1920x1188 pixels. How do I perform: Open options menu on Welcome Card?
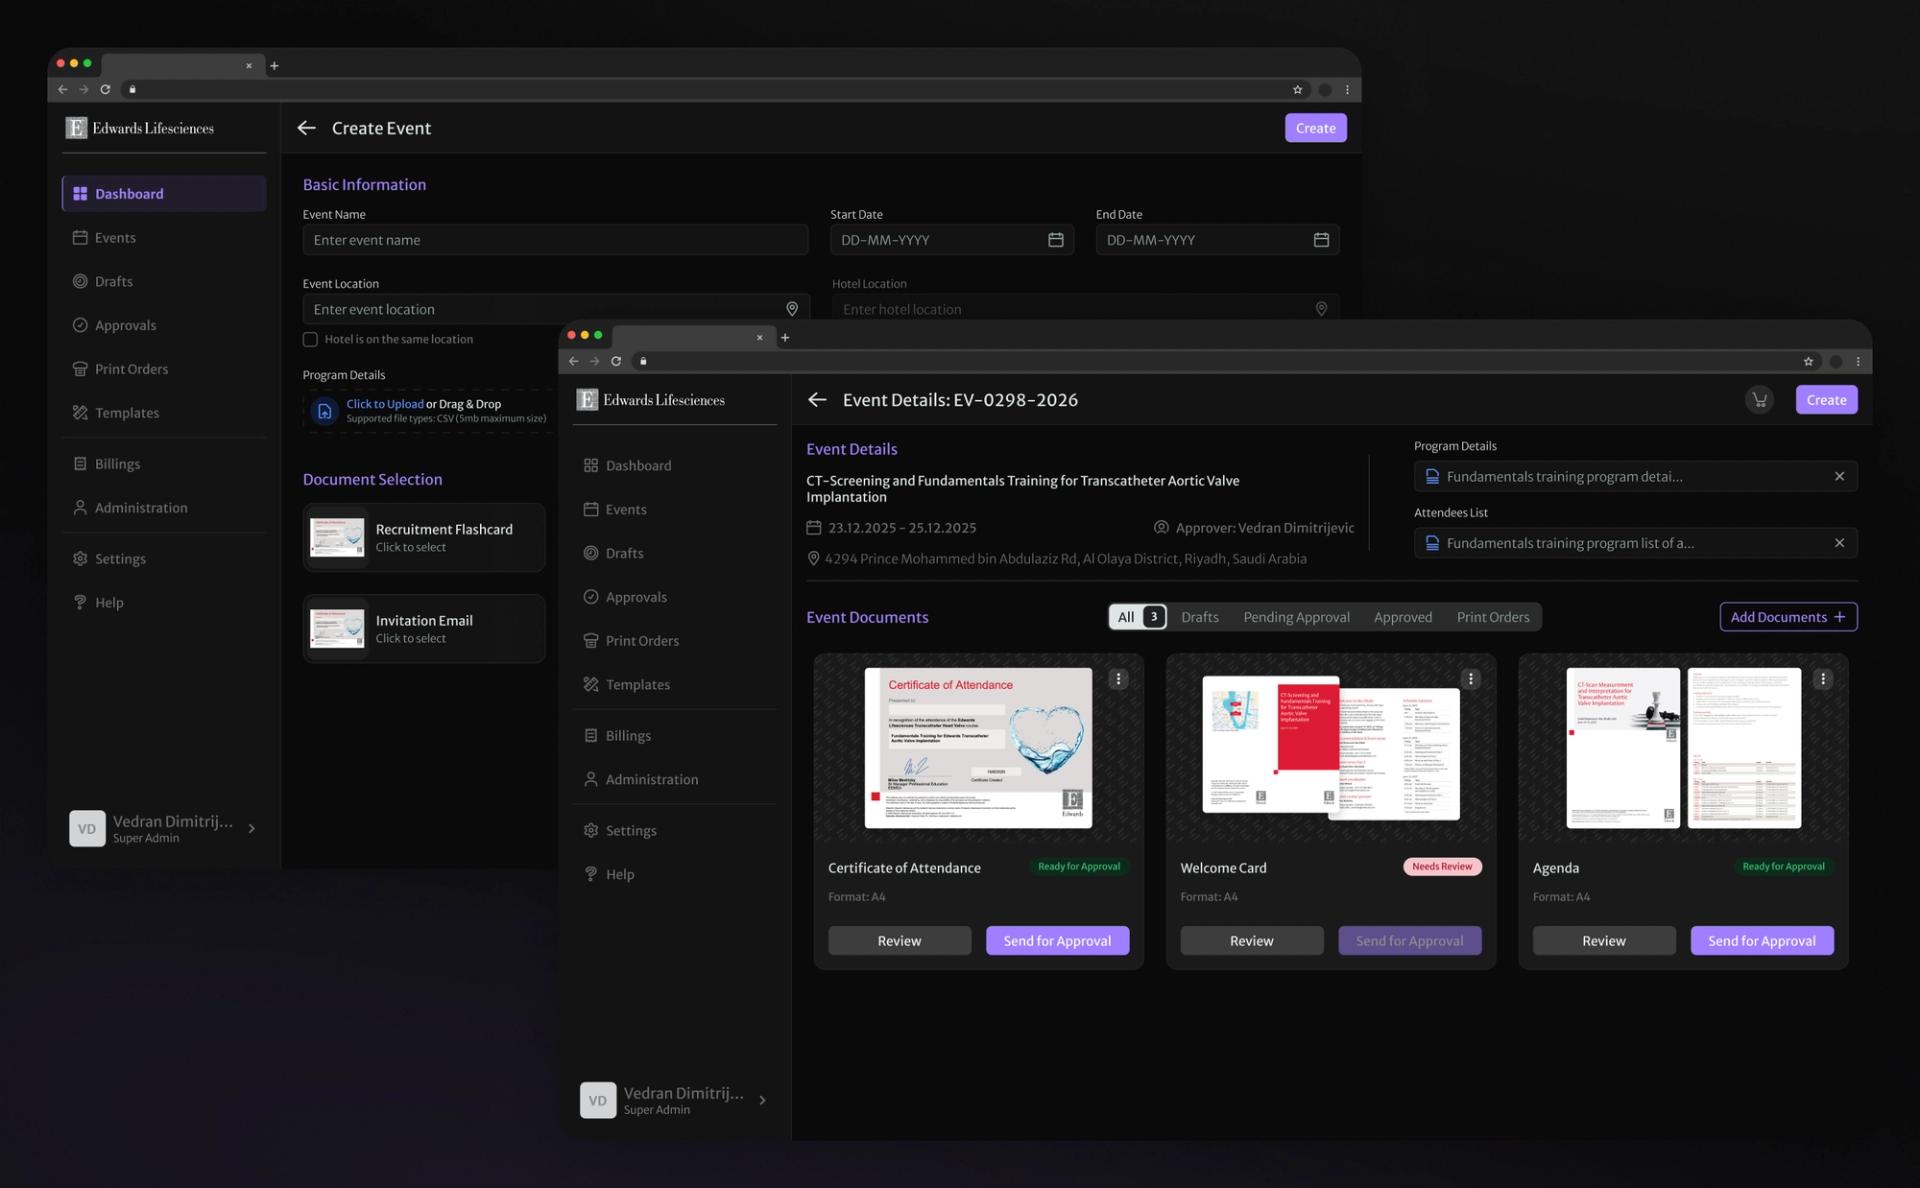(x=1470, y=679)
